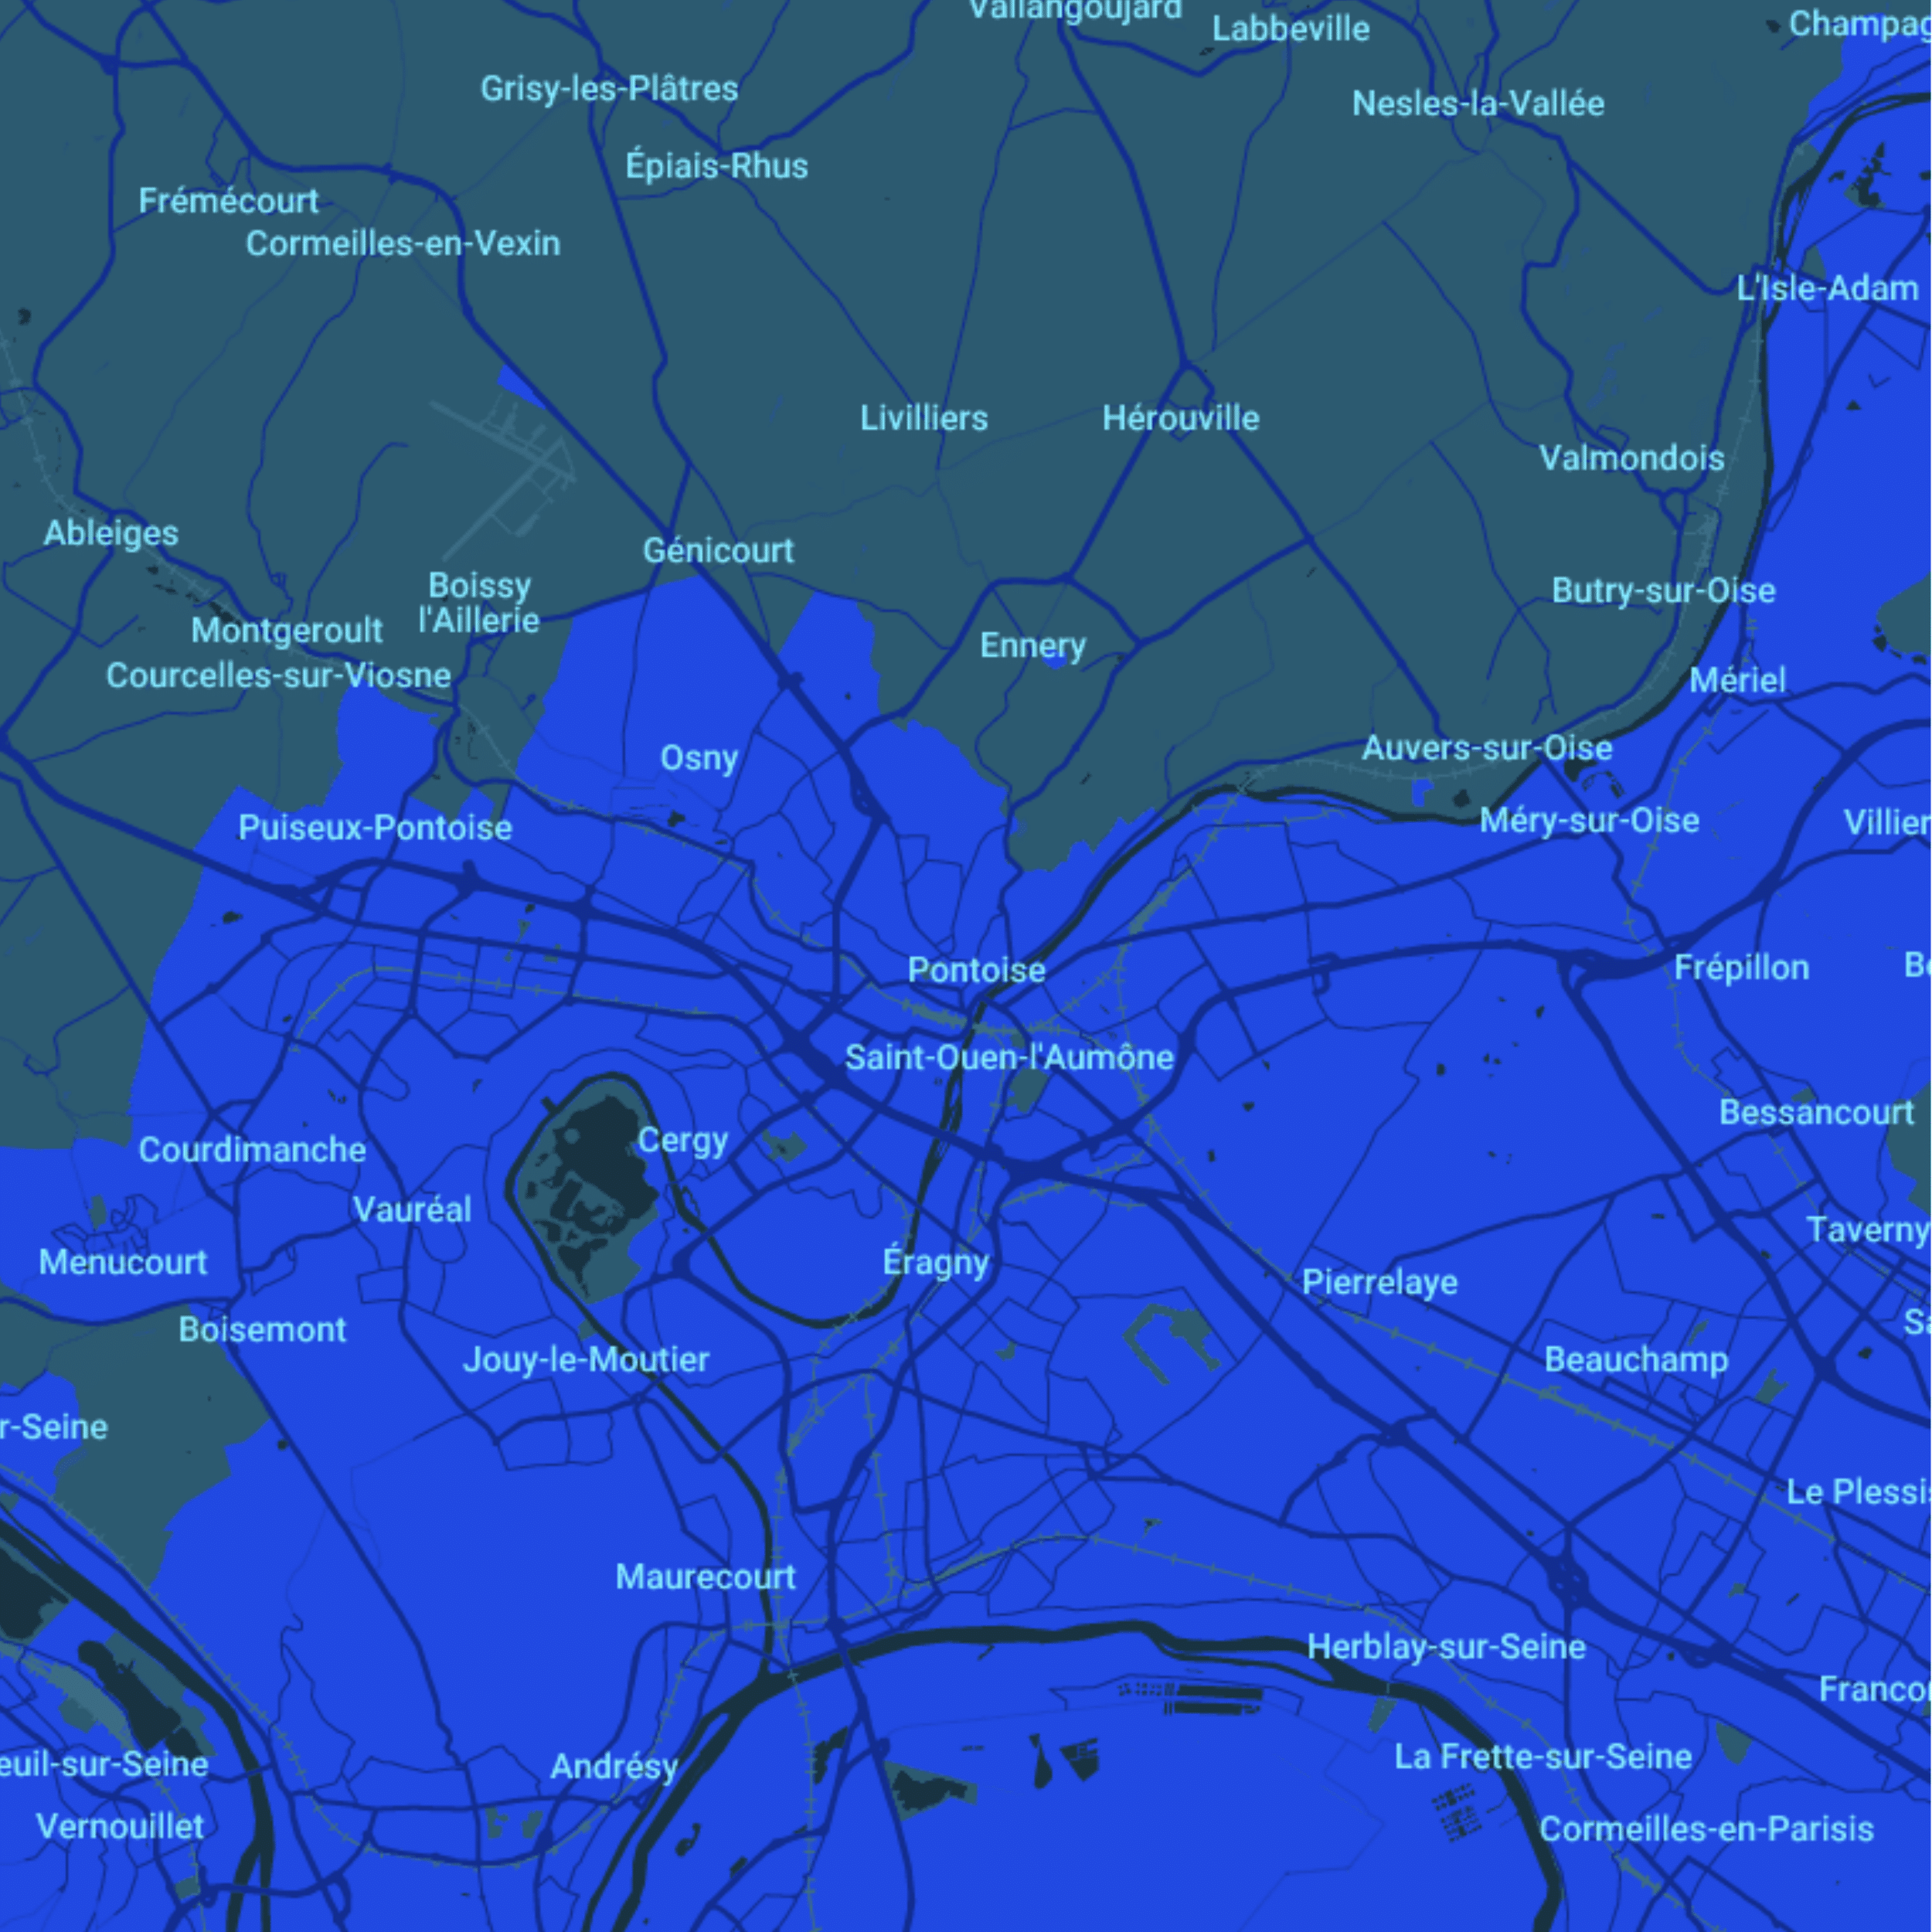Click on Saint-Ouen-l'Aumône label
The width and height of the screenshot is (1932, 1932).
(x=1009, y=1057)
